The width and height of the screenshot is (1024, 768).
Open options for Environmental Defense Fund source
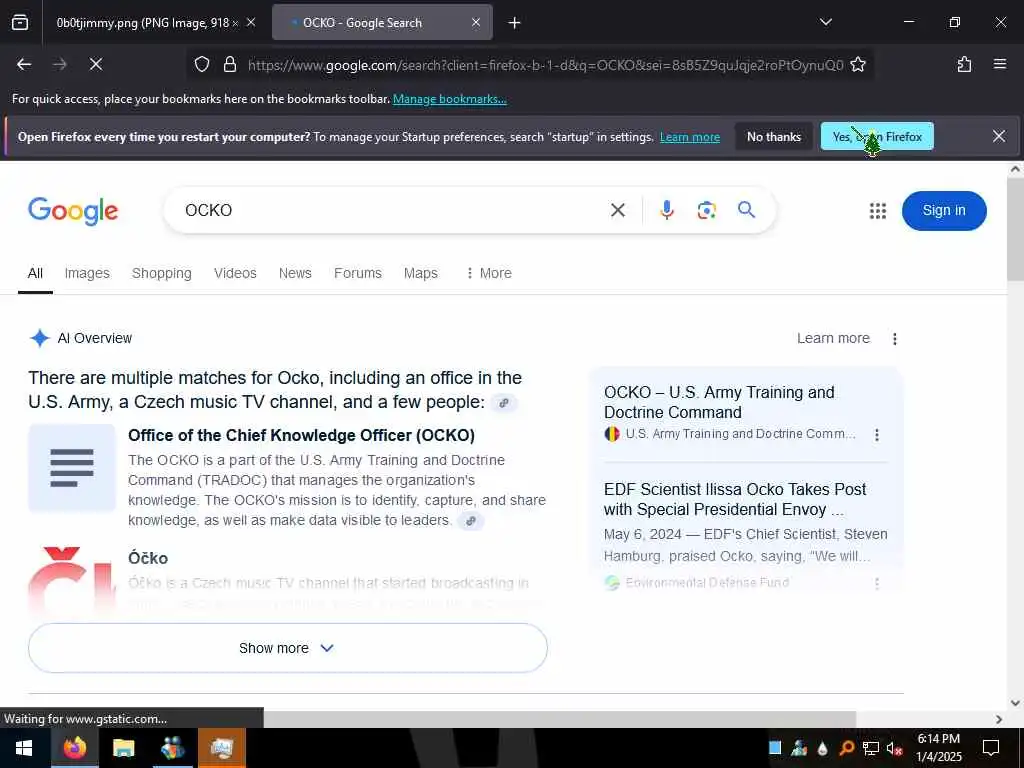click(877, 583)
